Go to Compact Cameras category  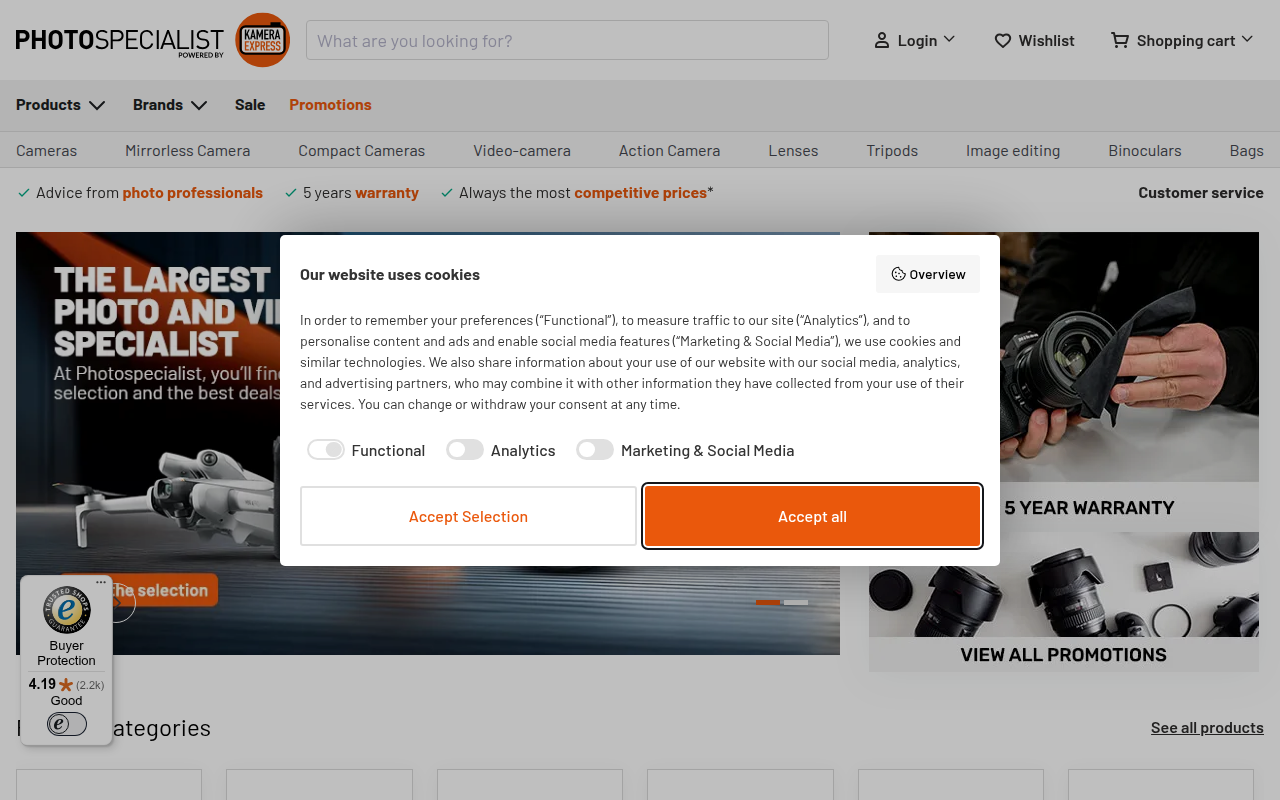(x=362, y=151)
